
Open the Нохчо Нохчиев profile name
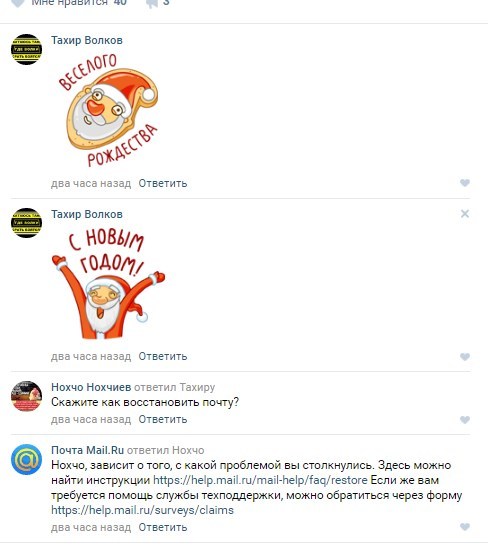91,387
